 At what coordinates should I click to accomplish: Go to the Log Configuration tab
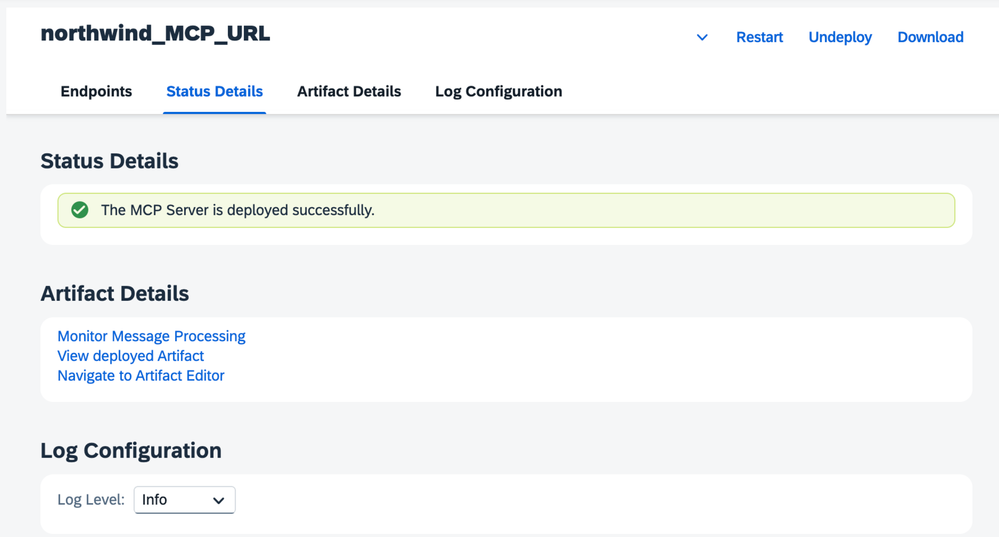tap(499, 92)
